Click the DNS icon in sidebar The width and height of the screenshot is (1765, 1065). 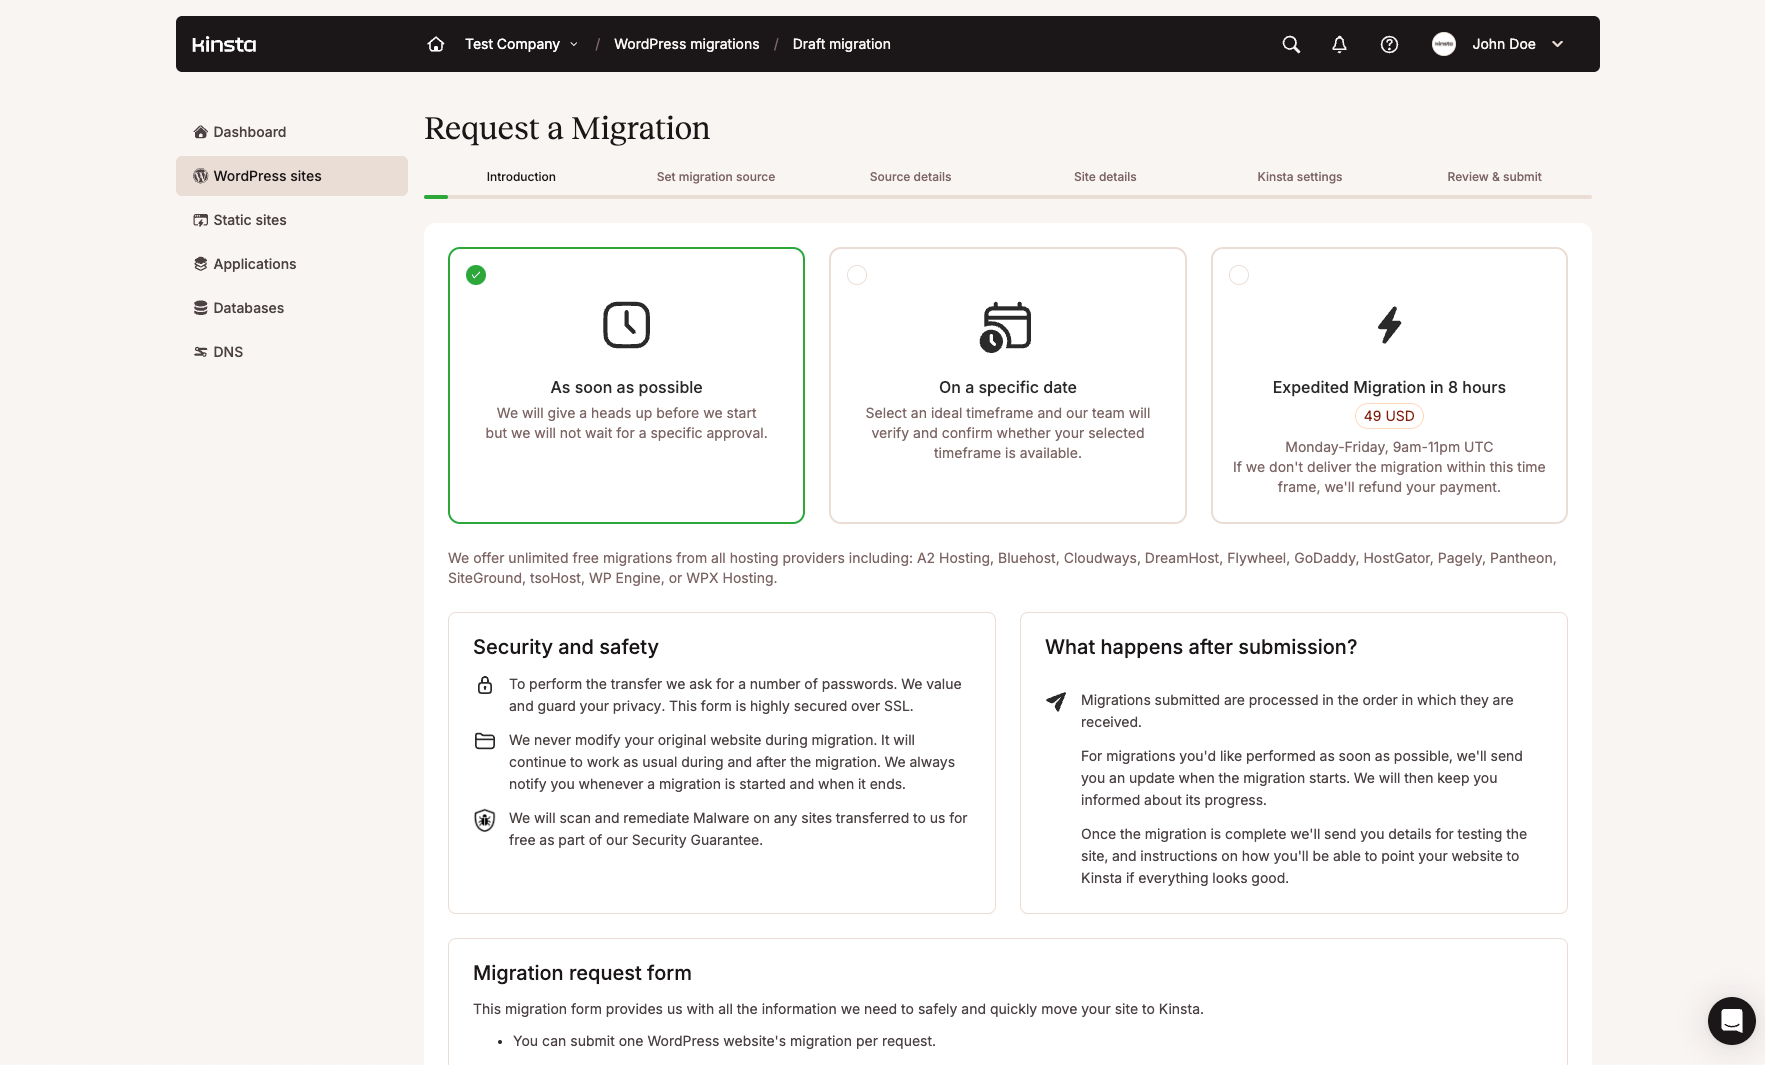point(201,352)
